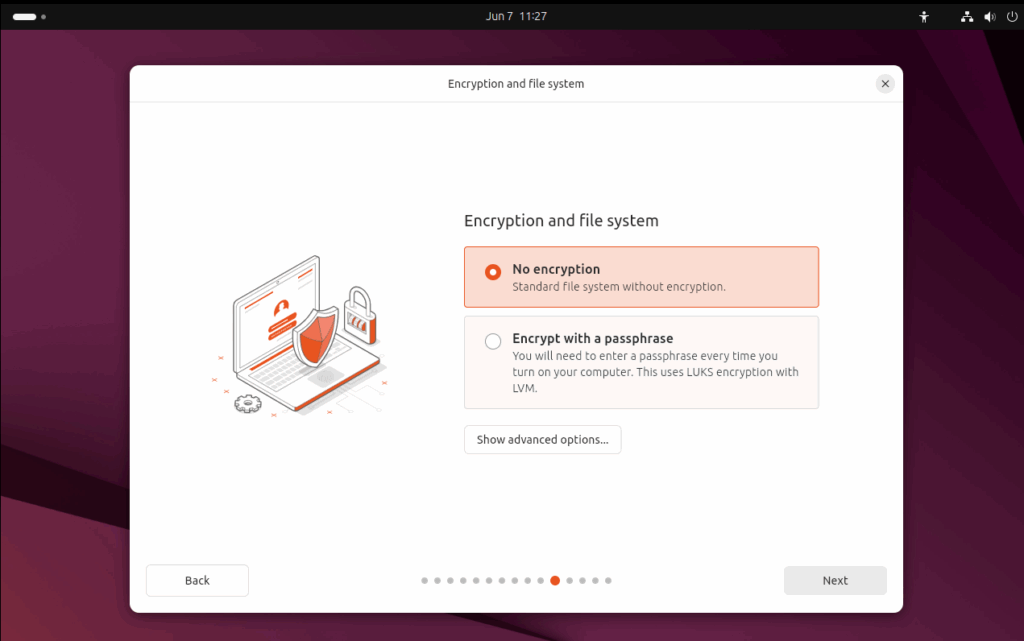Select the No encryption radio button
The image size is (1024, 641).
pos(493,272)
